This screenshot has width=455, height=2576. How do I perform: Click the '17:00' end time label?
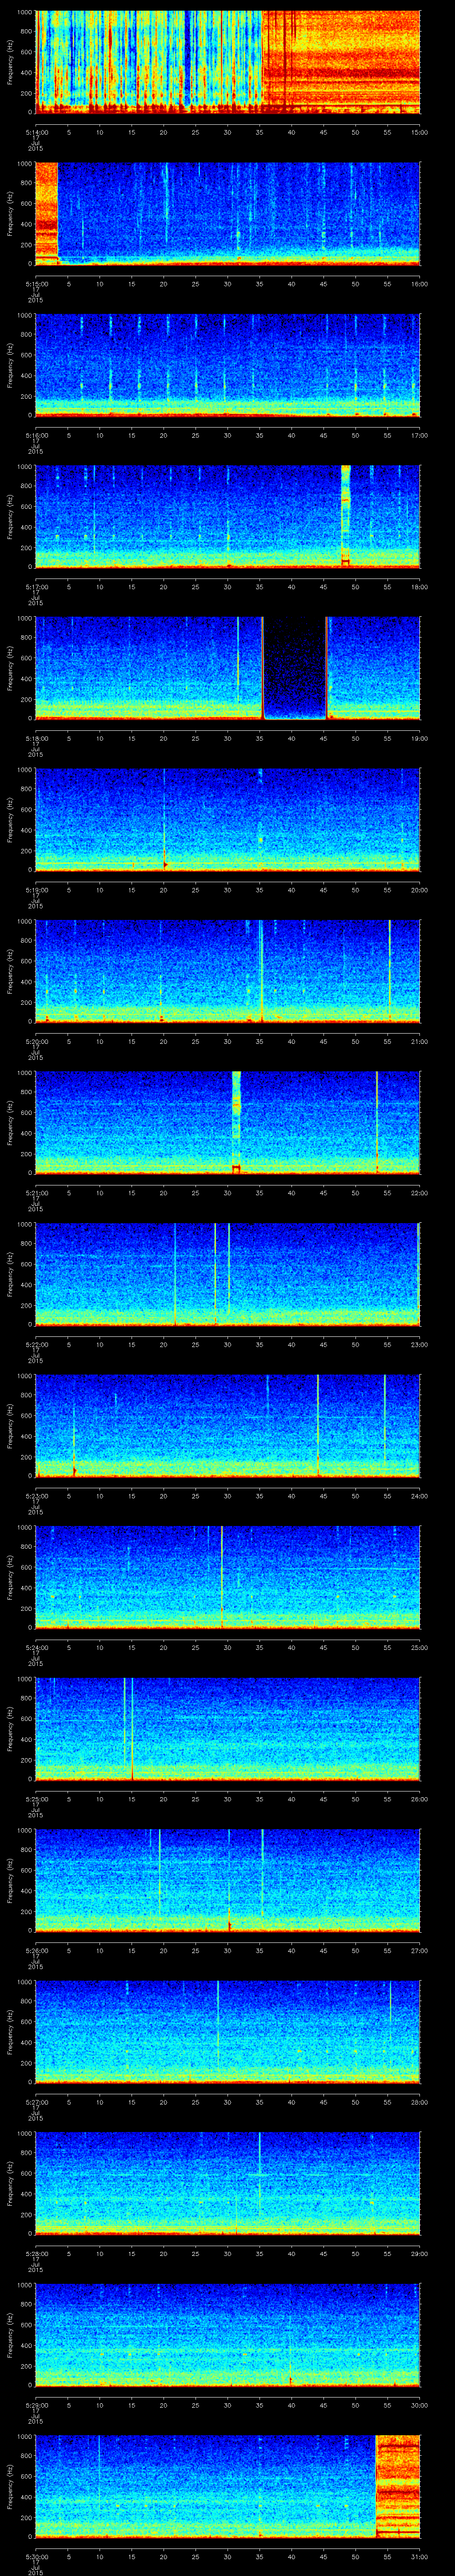coord(420,434)
